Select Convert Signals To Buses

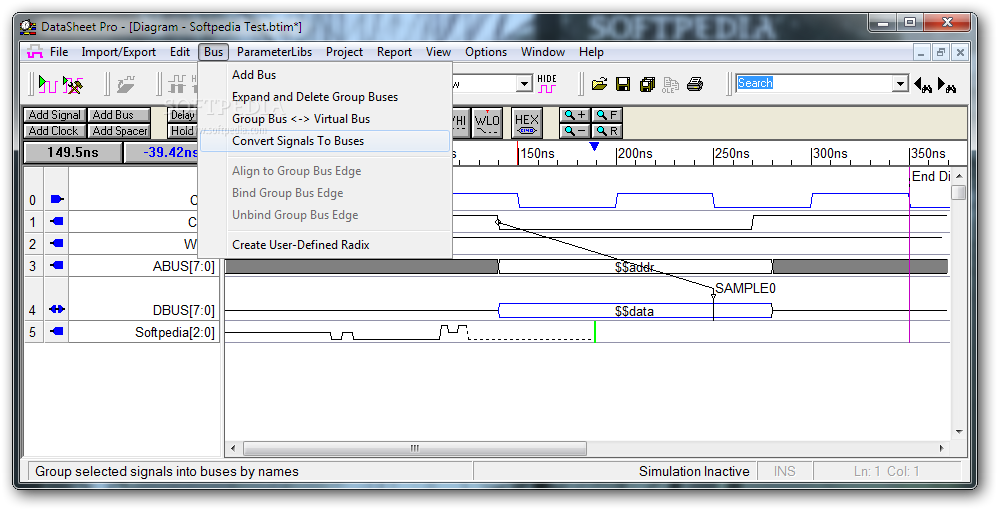[x=325, y=141]
